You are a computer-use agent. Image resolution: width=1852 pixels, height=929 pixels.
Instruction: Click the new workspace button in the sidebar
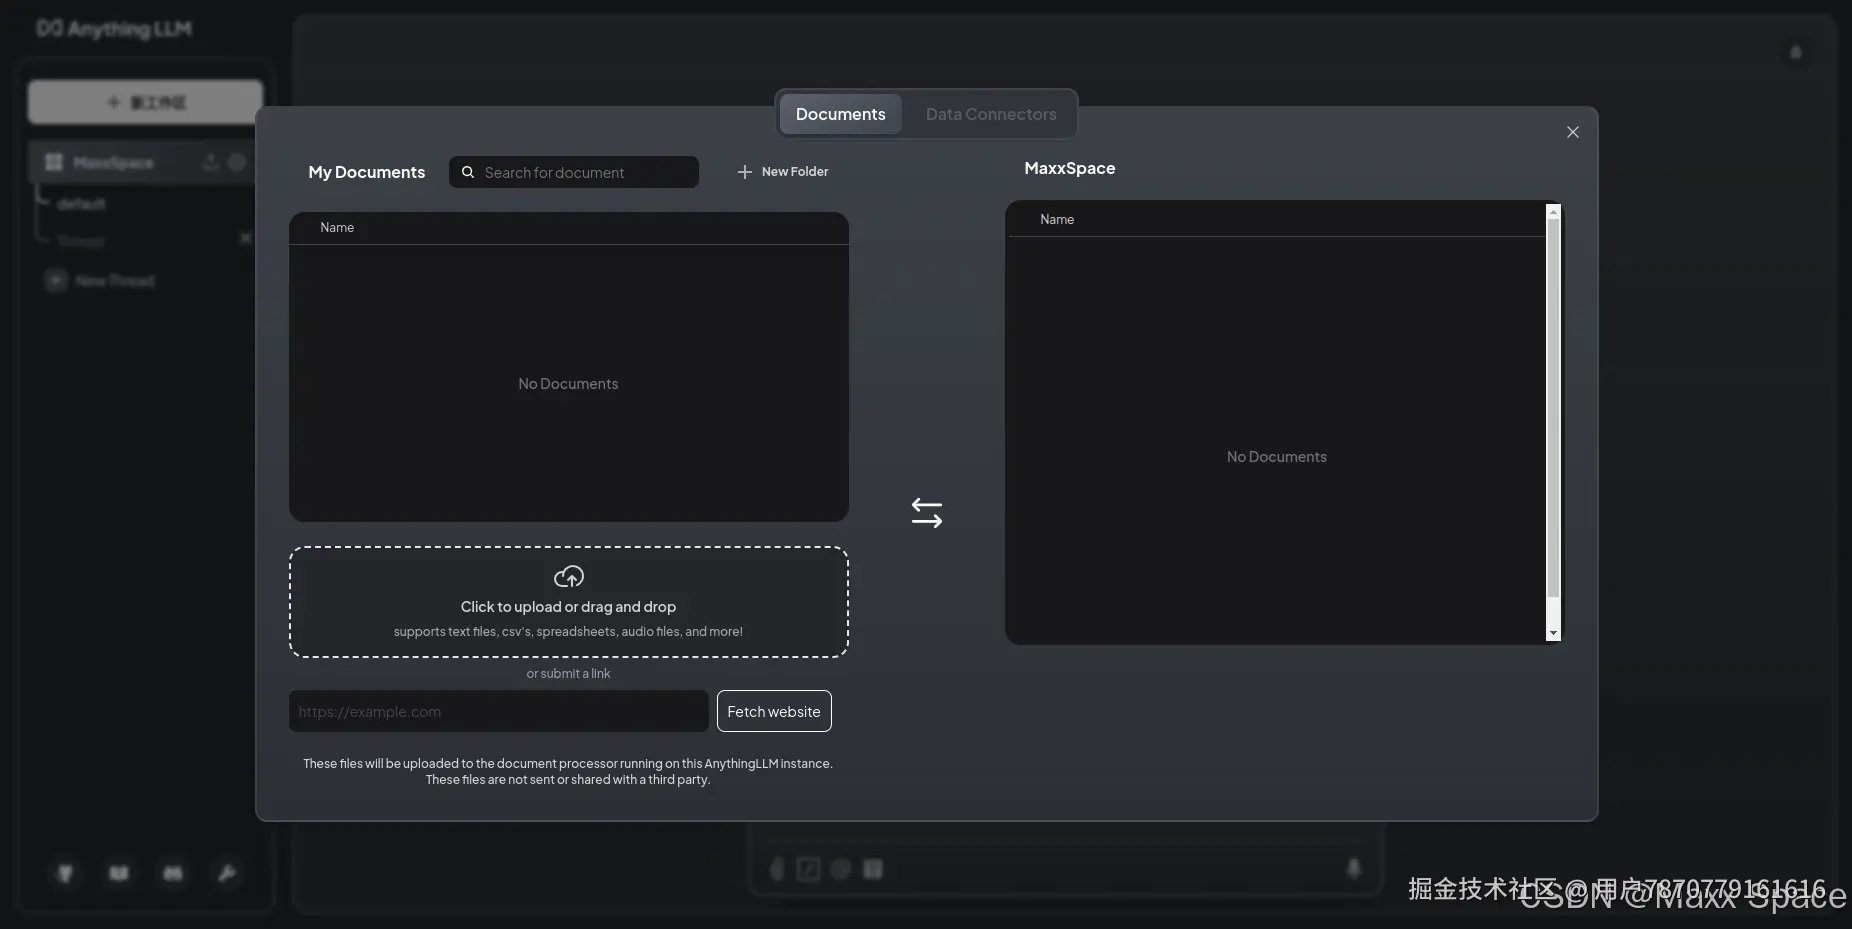[146, 102]
